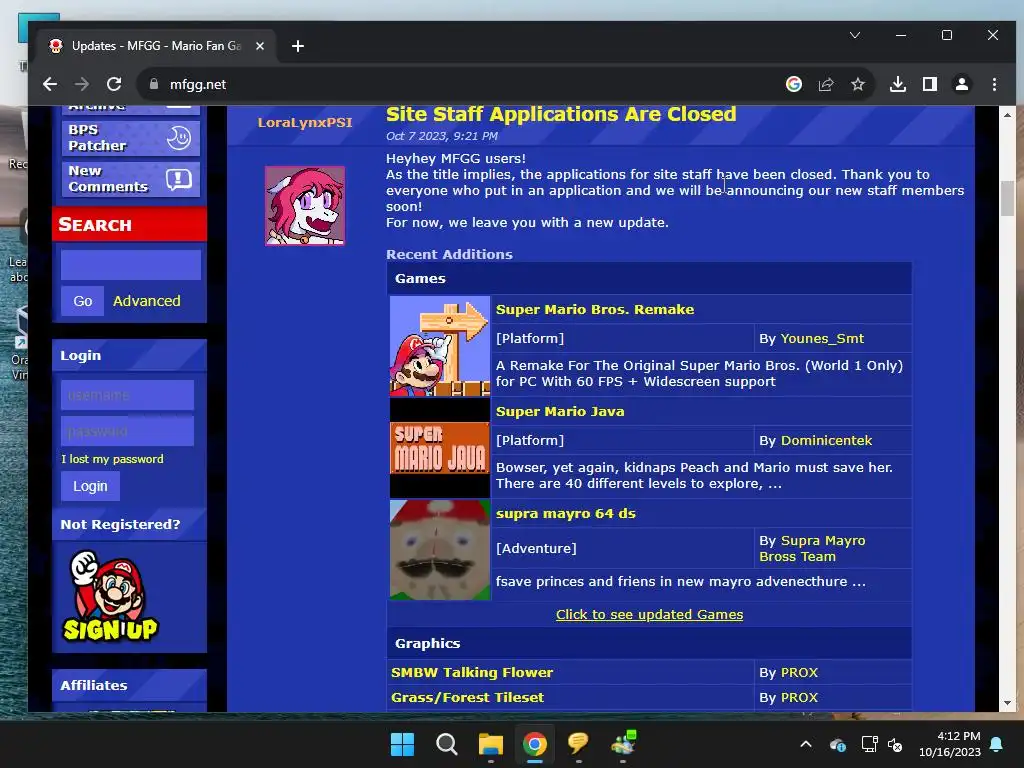Open Advanced search link
Image resolution: width=1024 pixels, height=768 pixels.
[146, 301]
